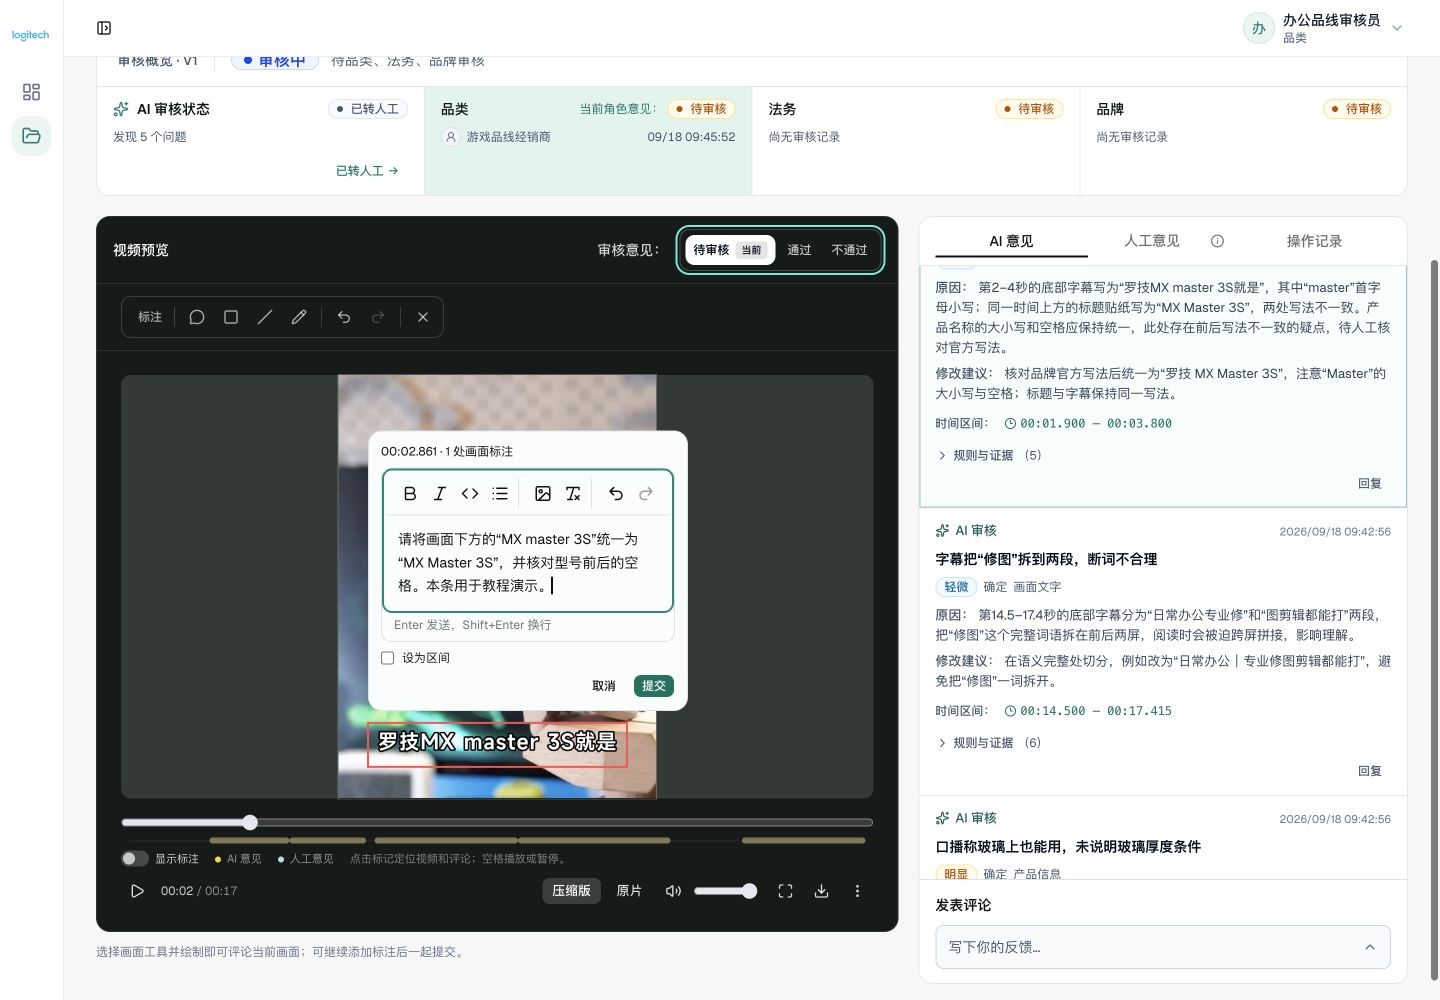Click the 标注 toolbar label
The image size is (1440, 1000).
point(150,317)
